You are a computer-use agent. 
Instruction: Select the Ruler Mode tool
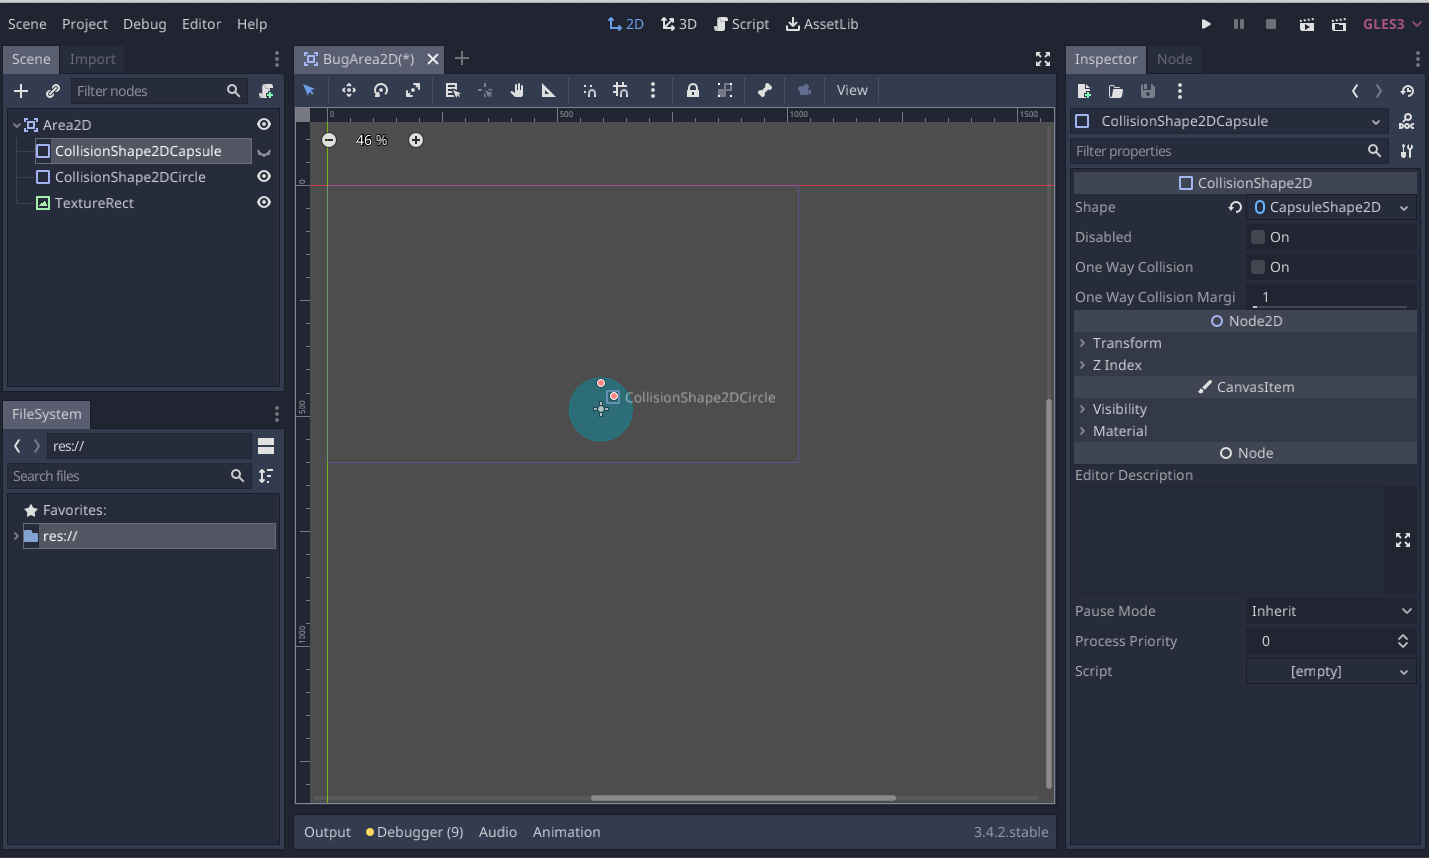point(548,90)
